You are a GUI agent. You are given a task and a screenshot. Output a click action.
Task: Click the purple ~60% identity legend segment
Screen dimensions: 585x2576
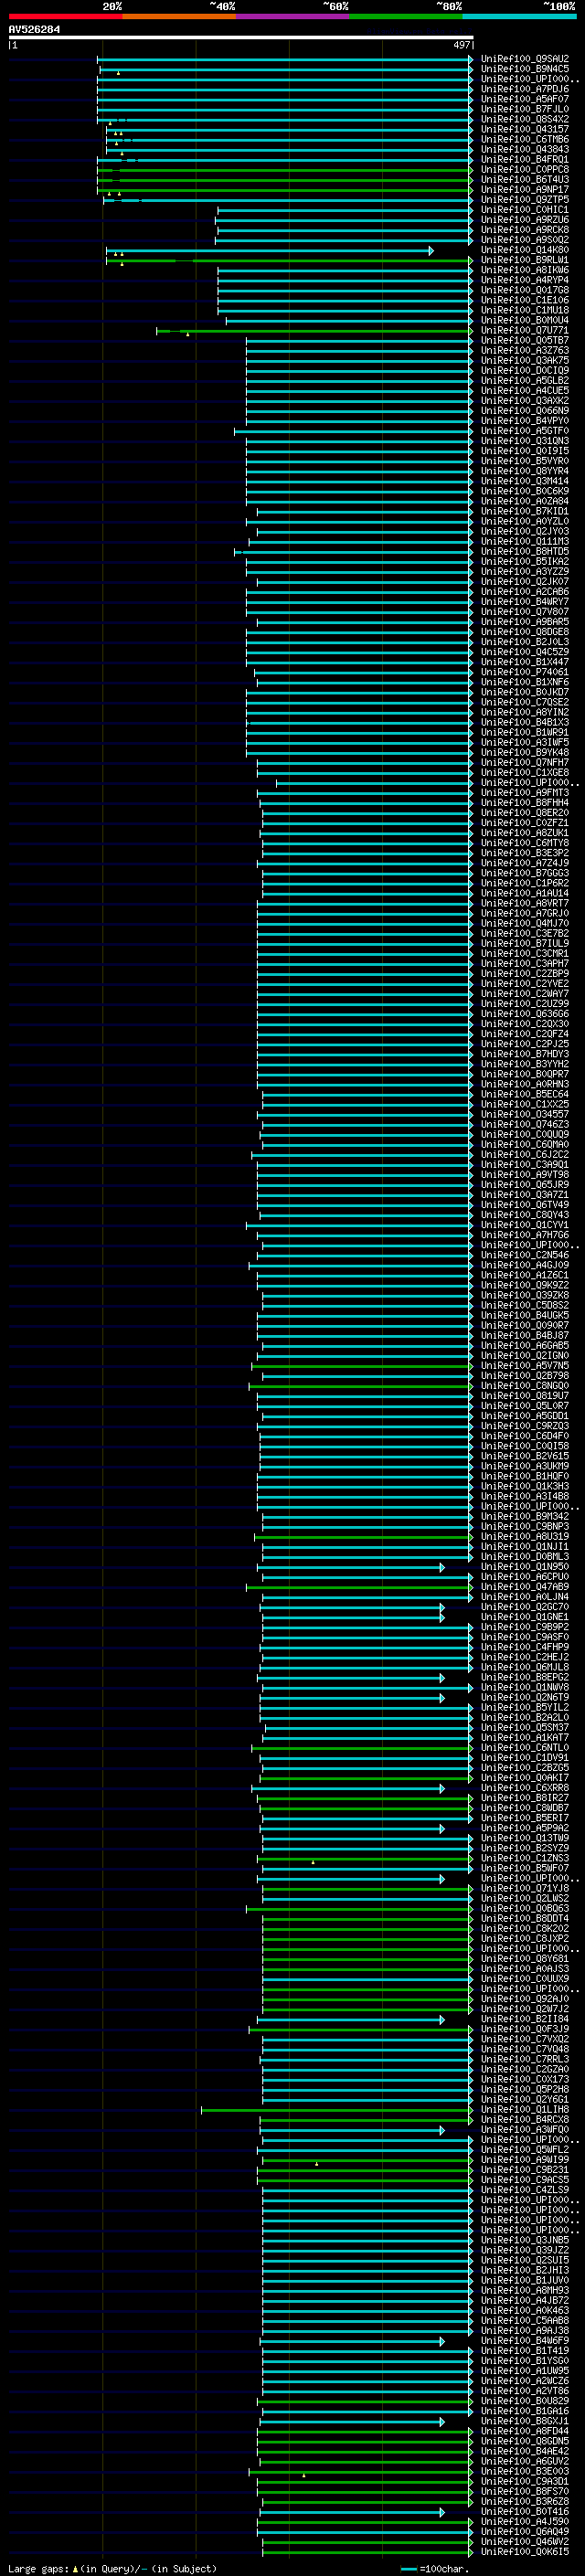click(x=292, y=16)
